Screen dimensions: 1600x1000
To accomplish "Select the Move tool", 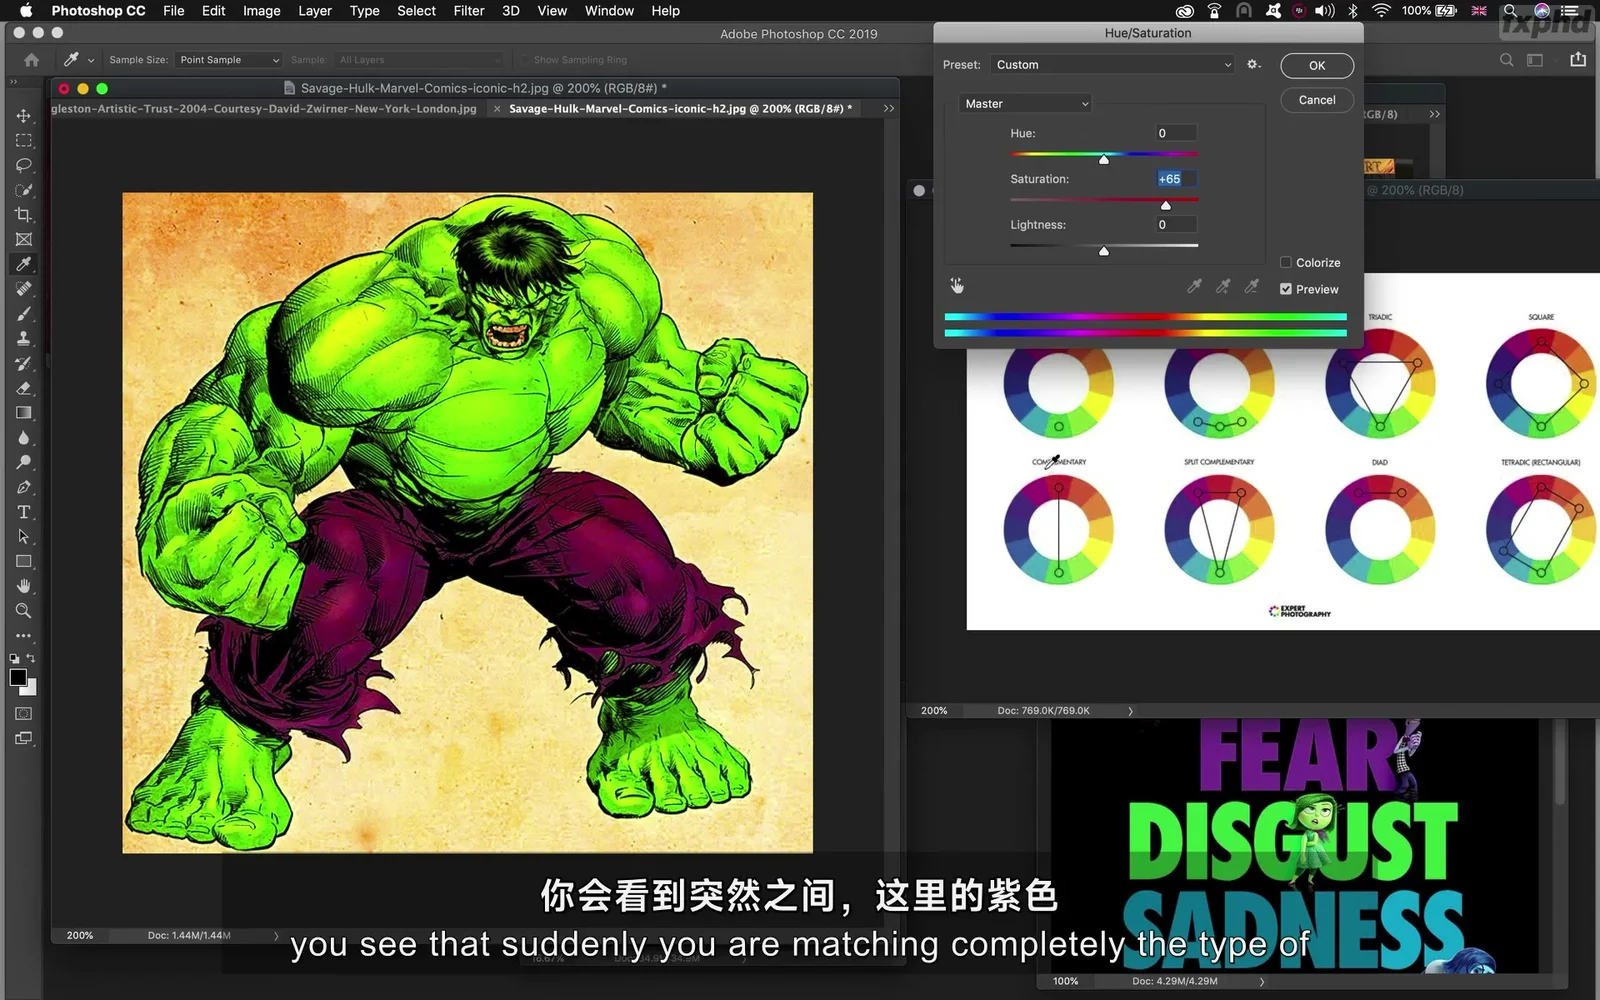I will 24,116.
